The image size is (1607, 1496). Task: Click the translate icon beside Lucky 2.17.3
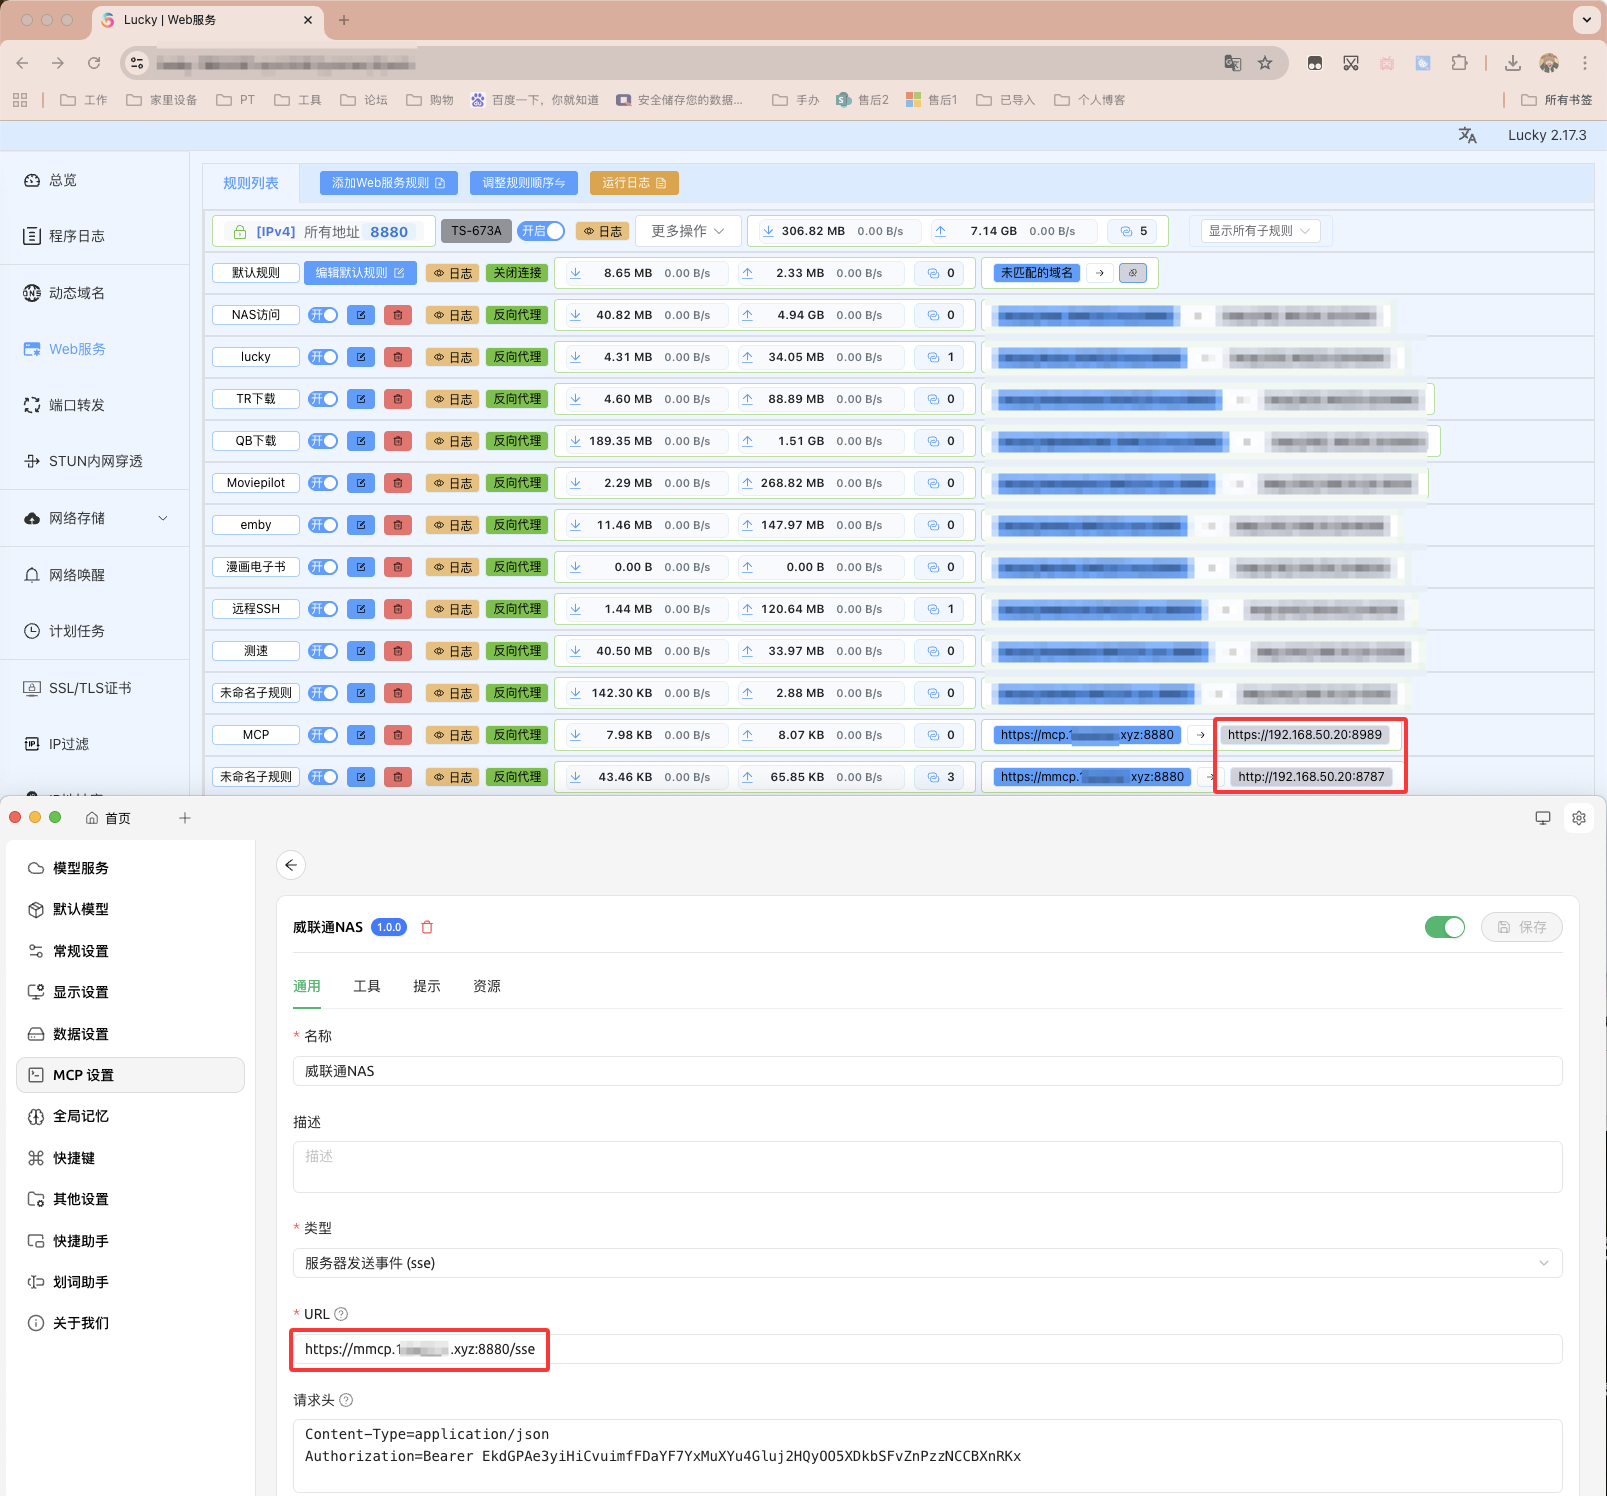point(1467,135)
